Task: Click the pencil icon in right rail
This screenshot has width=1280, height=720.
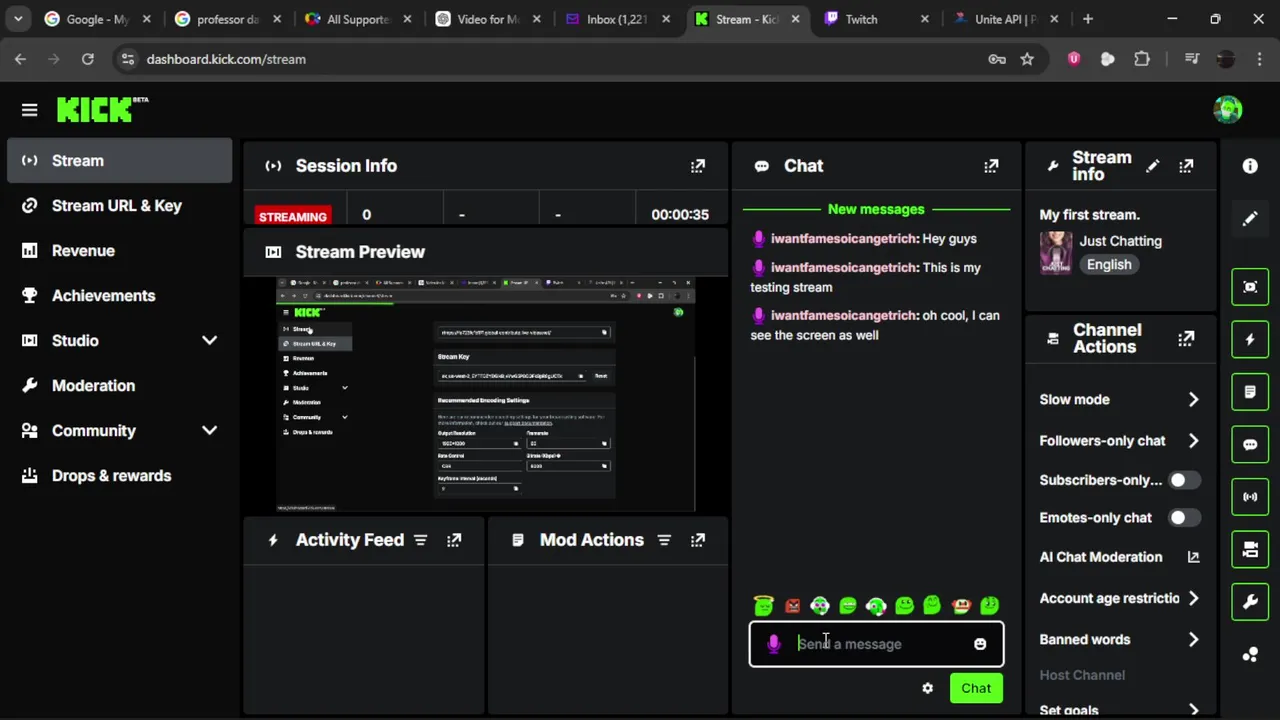Action: (x=1250, y=218)
